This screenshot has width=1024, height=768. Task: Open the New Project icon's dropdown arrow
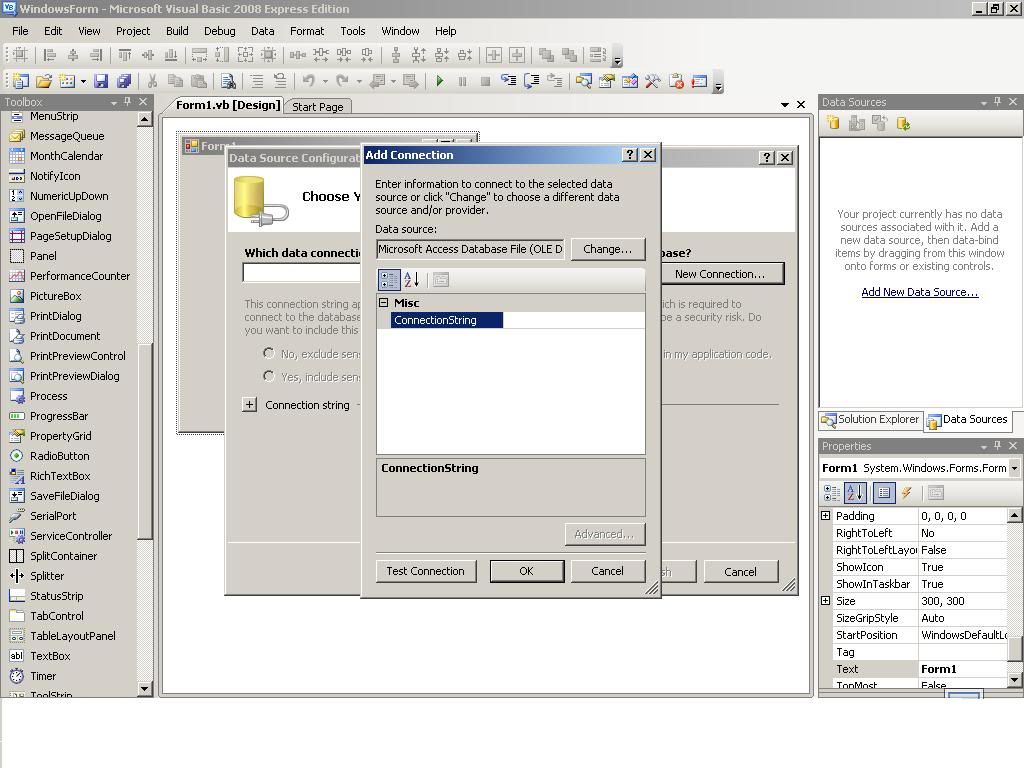tap(84, 82)
